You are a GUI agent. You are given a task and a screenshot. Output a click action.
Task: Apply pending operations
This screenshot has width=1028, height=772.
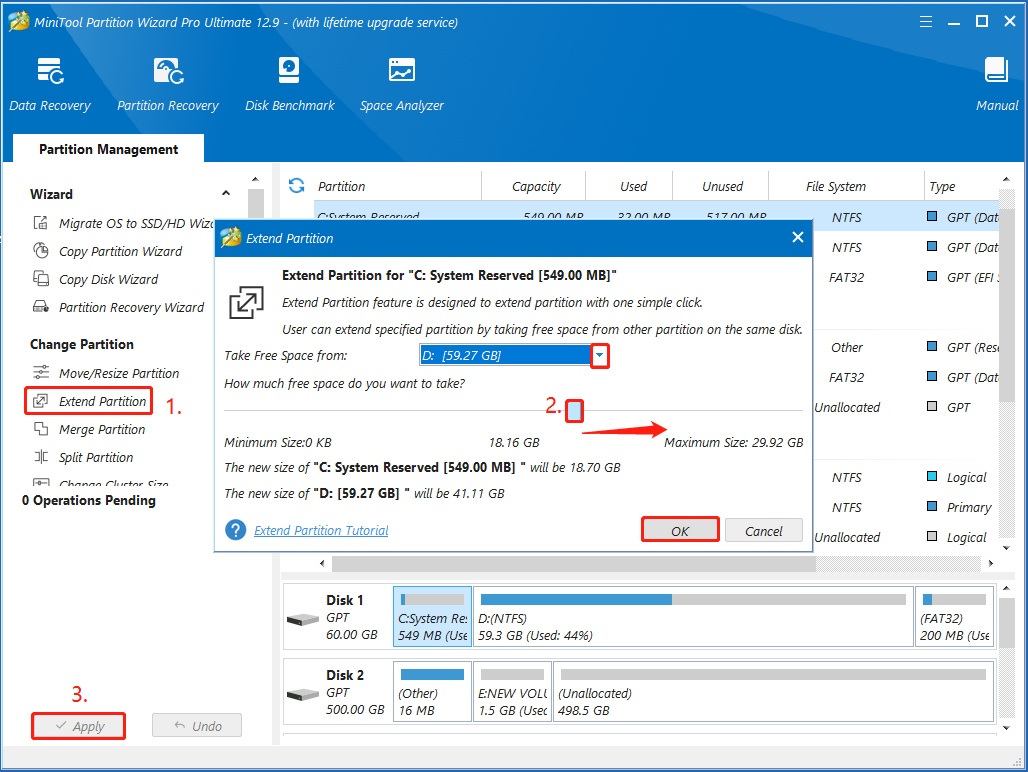79,726
